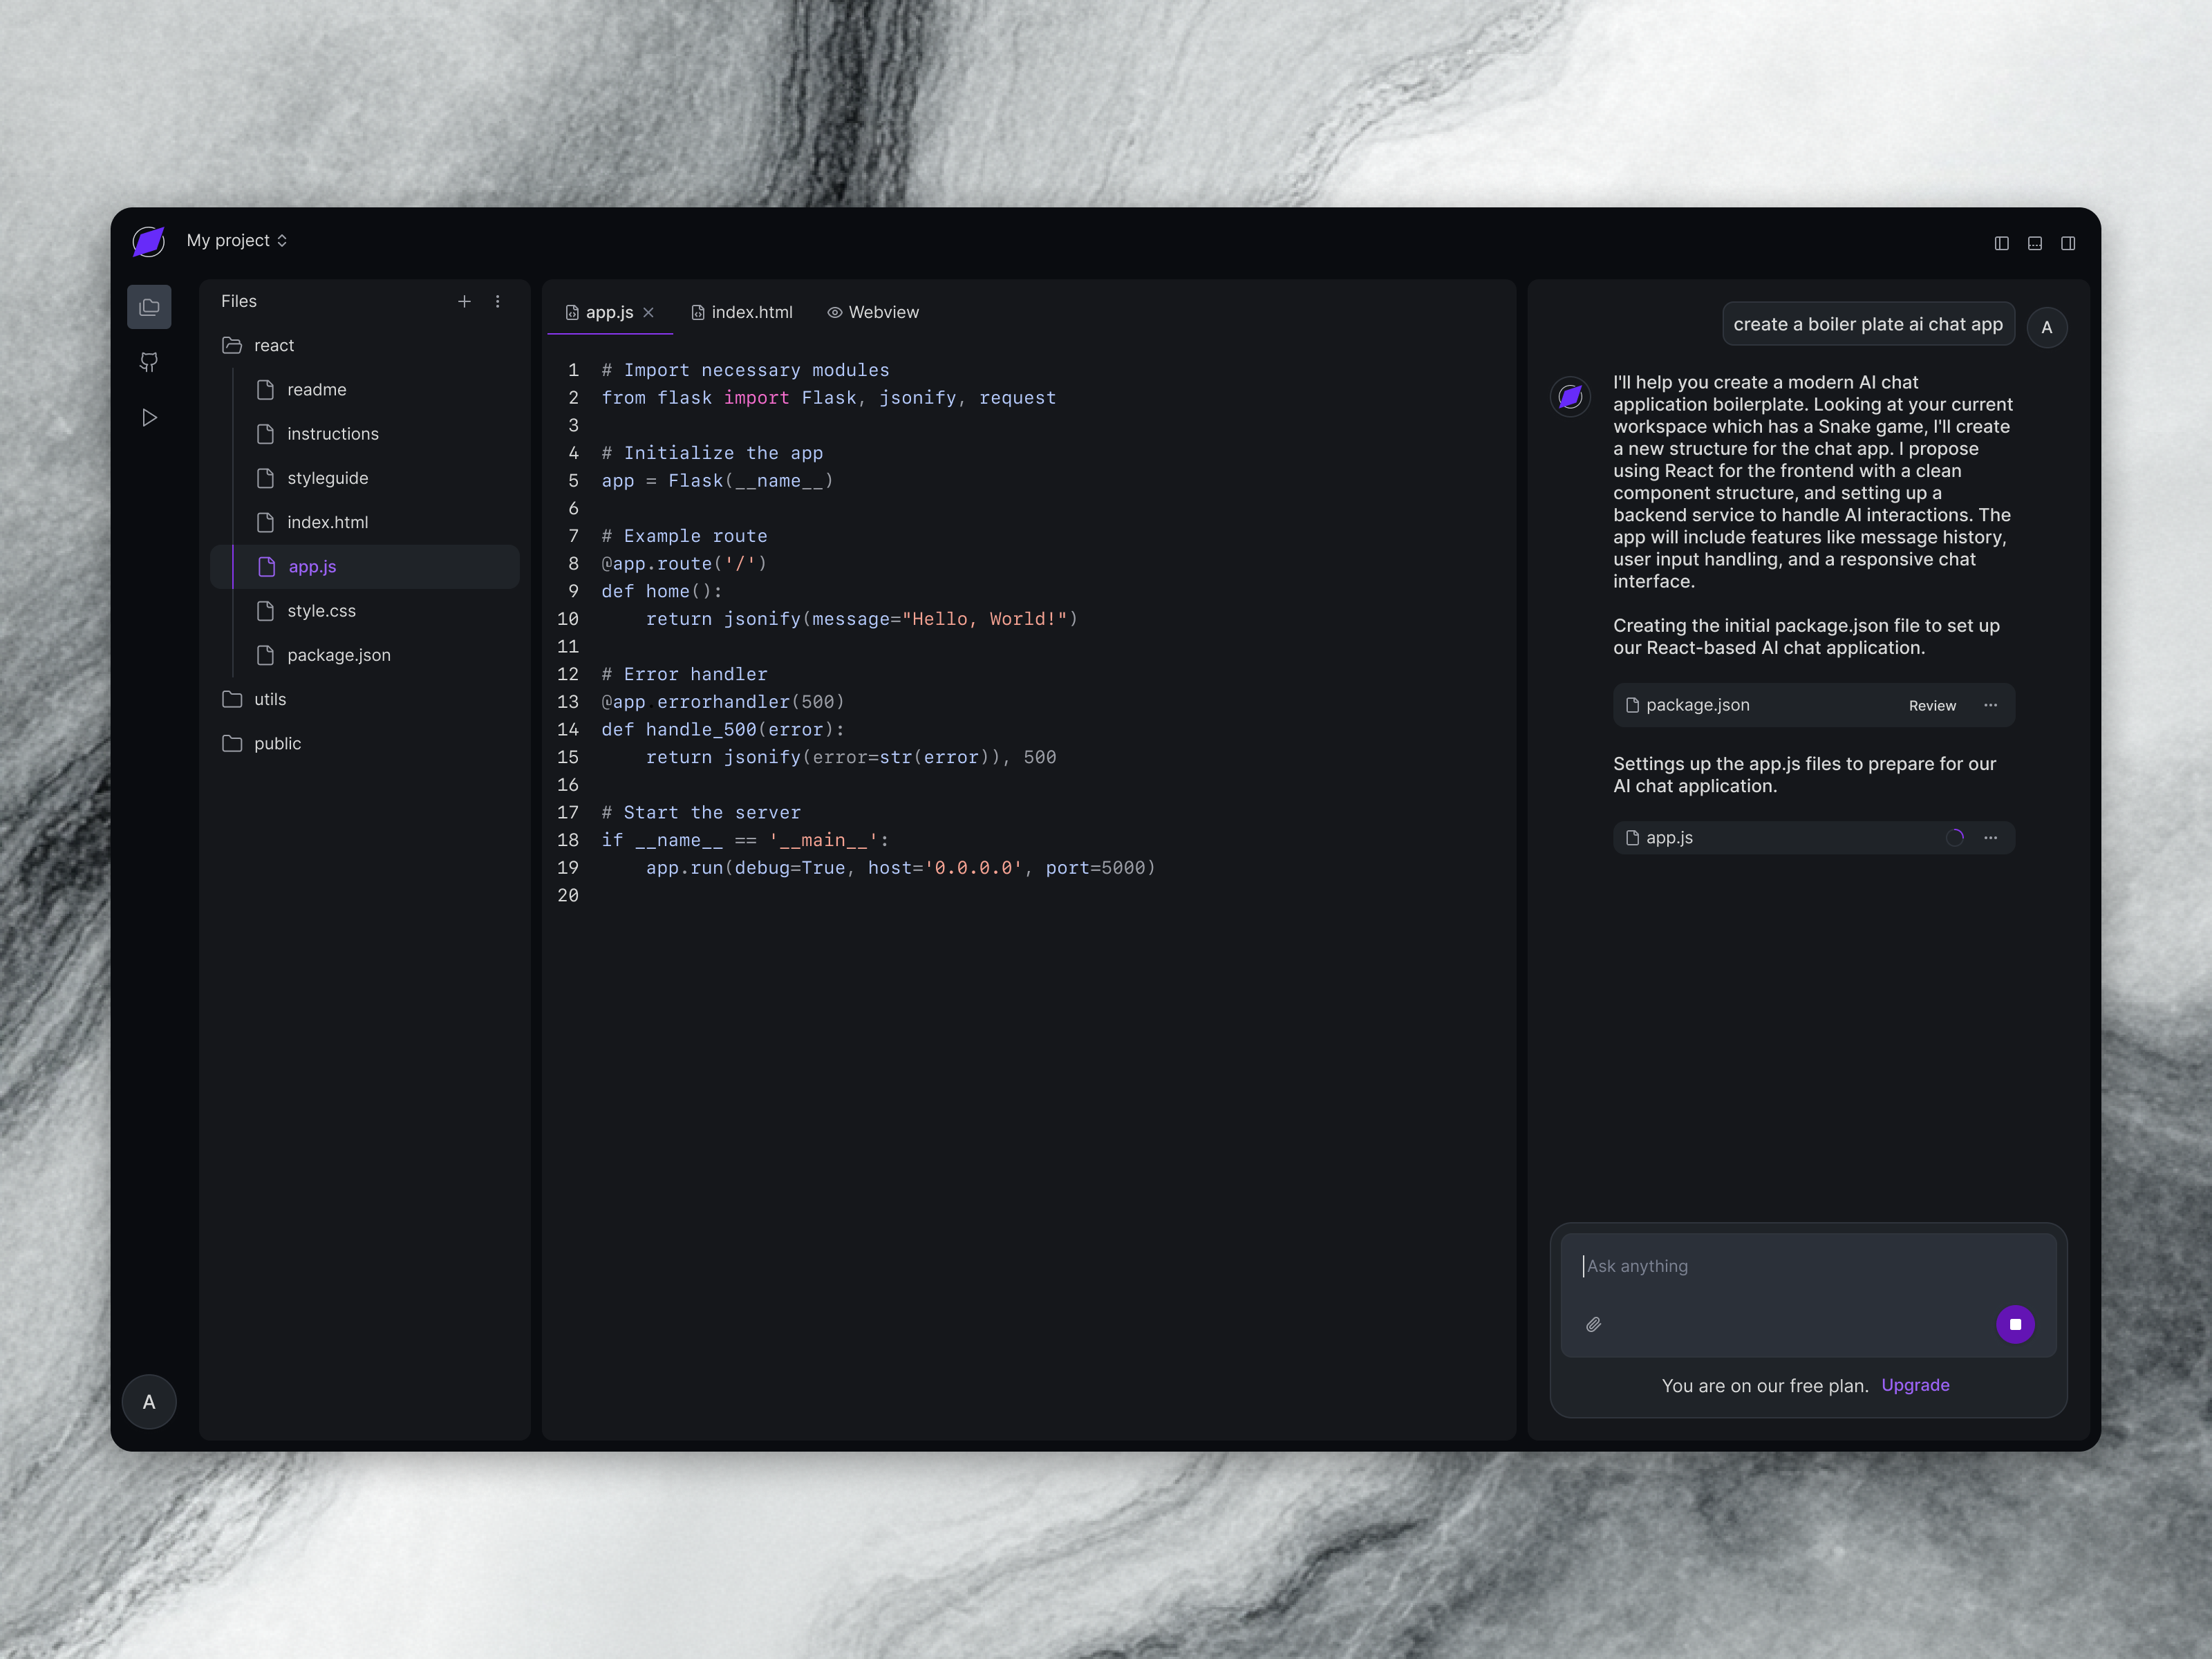Viewport: 2212px width, 1659px height.
Task: Toggle the right chat panel layout
Action: [2067, 243]
